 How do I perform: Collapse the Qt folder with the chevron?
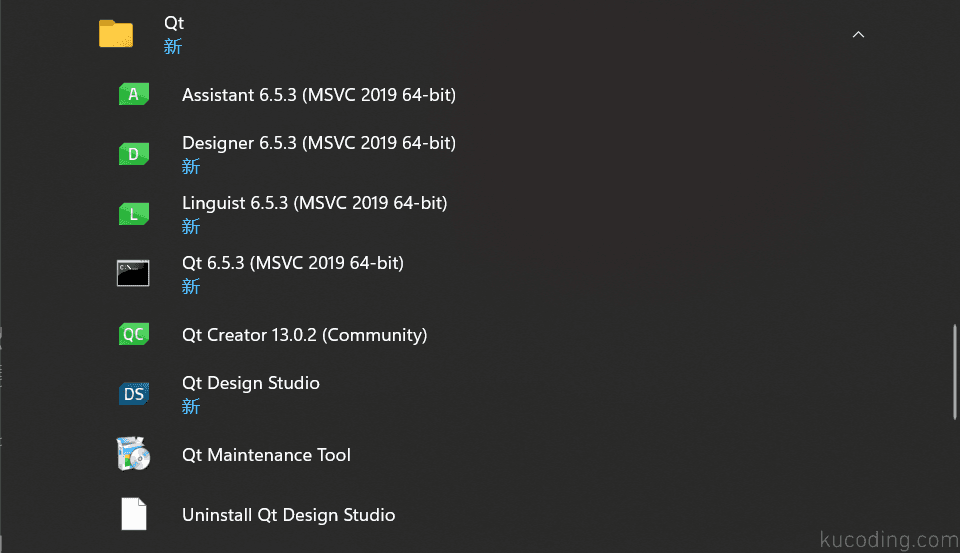[858, 34]
